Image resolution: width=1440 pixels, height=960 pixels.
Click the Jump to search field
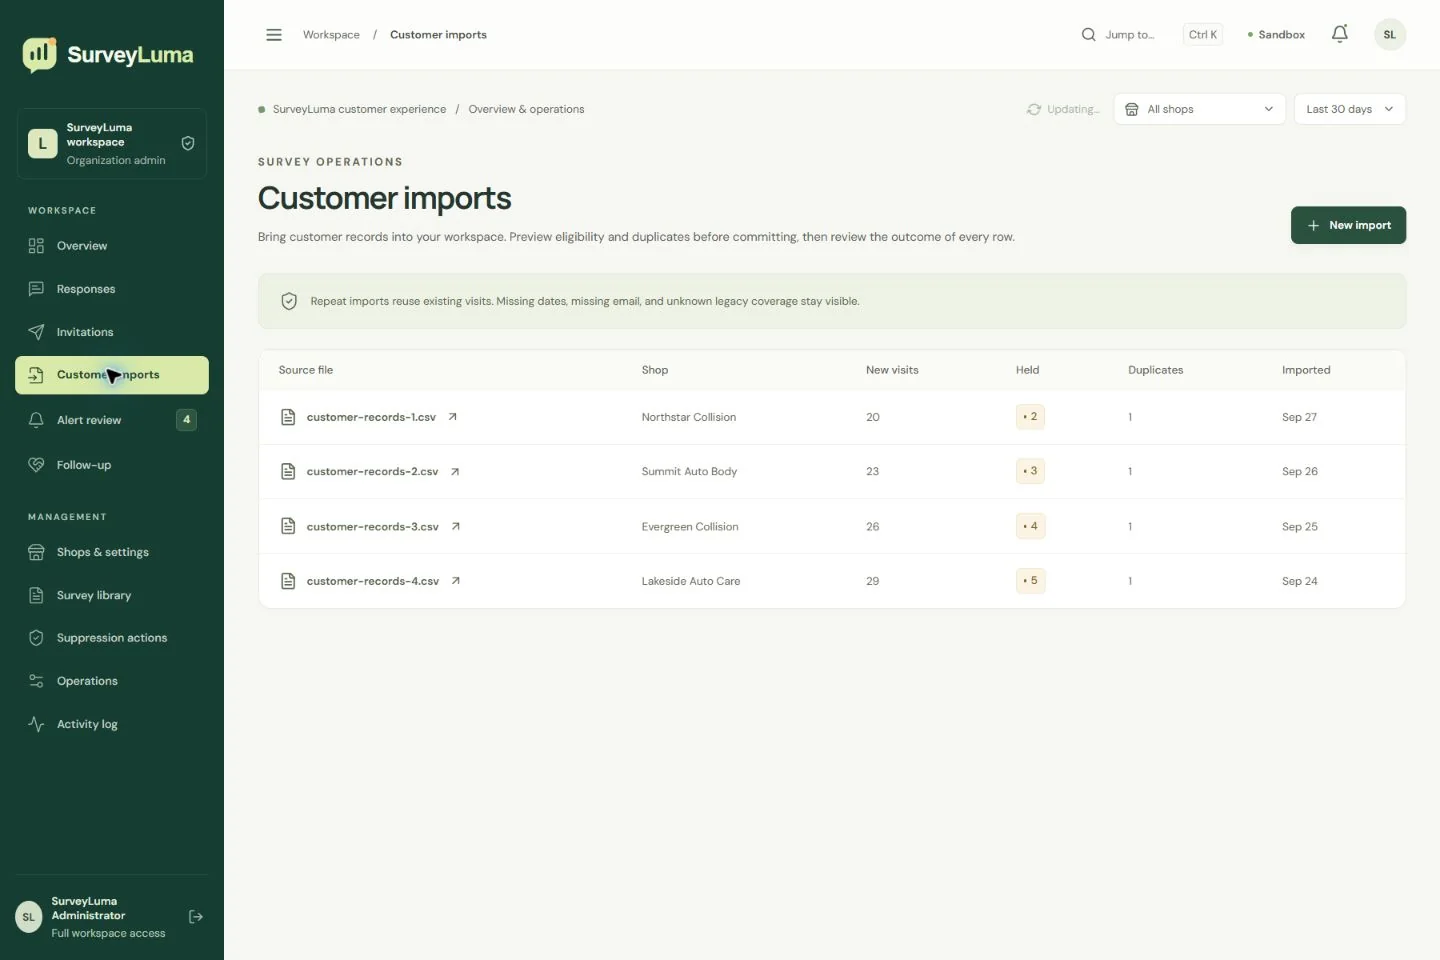pos(1151,35)
